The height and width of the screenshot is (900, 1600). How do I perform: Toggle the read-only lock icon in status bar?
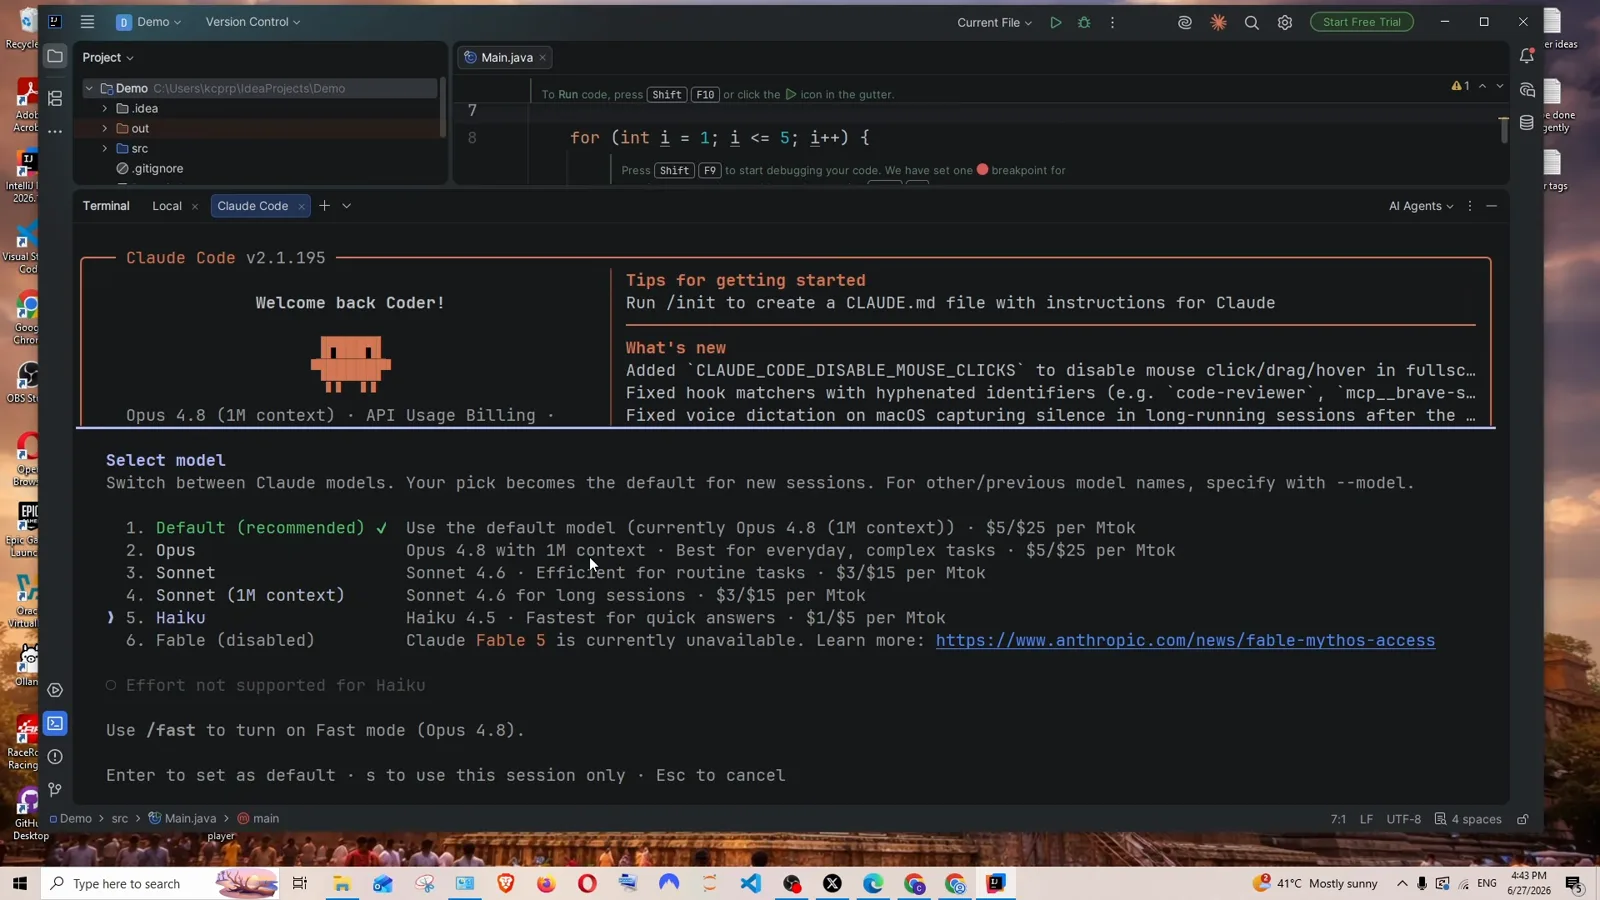(x=1523, y=819)
